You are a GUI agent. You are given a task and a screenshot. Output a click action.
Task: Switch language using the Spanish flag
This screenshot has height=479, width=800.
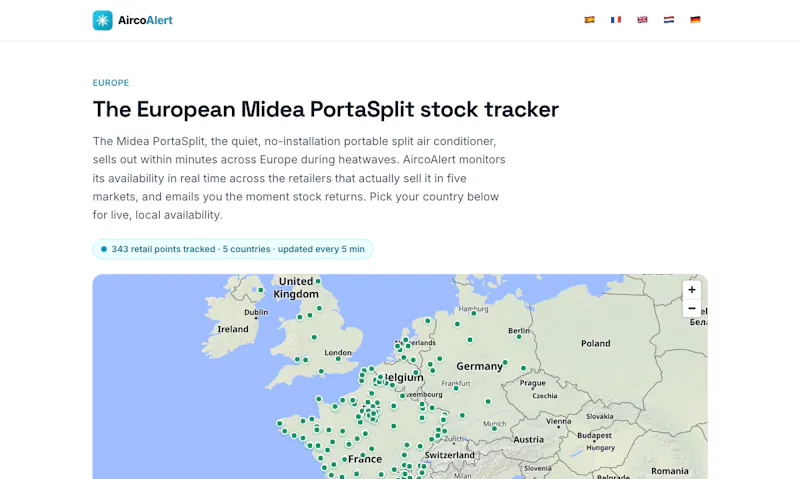[589, 20]
